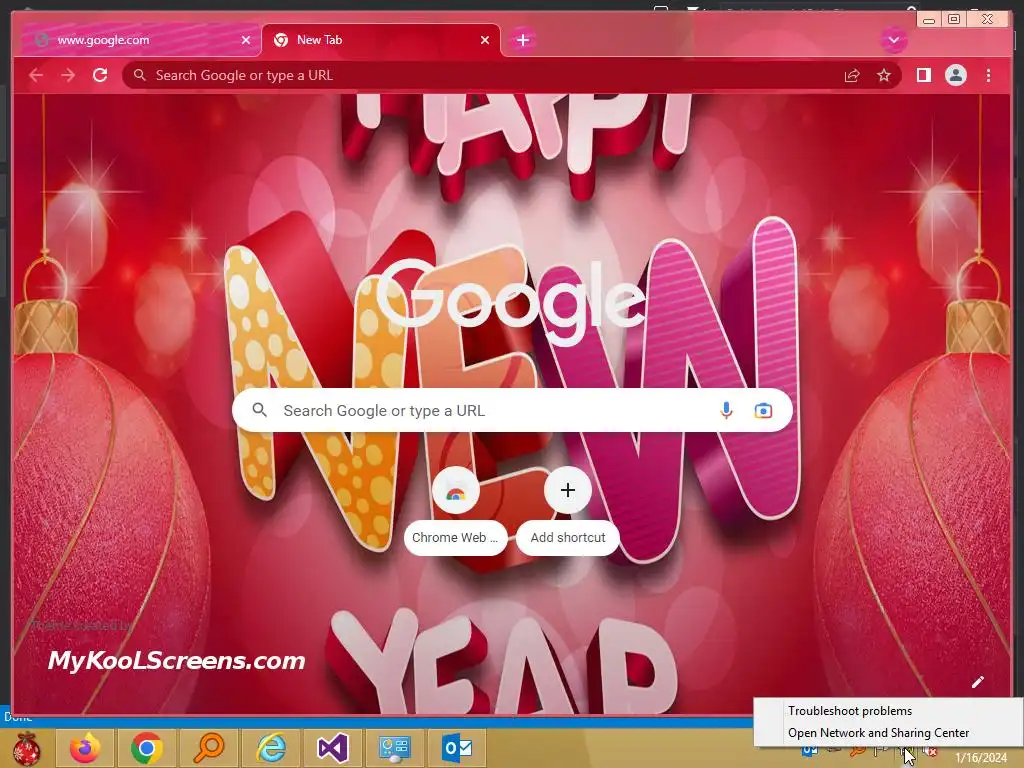The image size is (1024, 768).
Task: Click the ornament Start button on taskbar
Action: tap(26, 748)
